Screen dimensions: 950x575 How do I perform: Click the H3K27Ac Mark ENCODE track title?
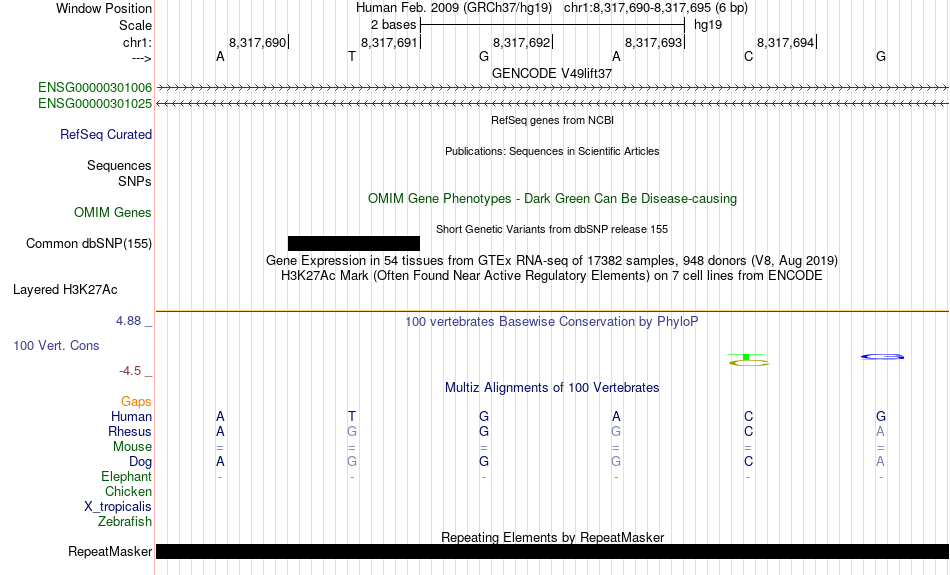tap(552, 276)
